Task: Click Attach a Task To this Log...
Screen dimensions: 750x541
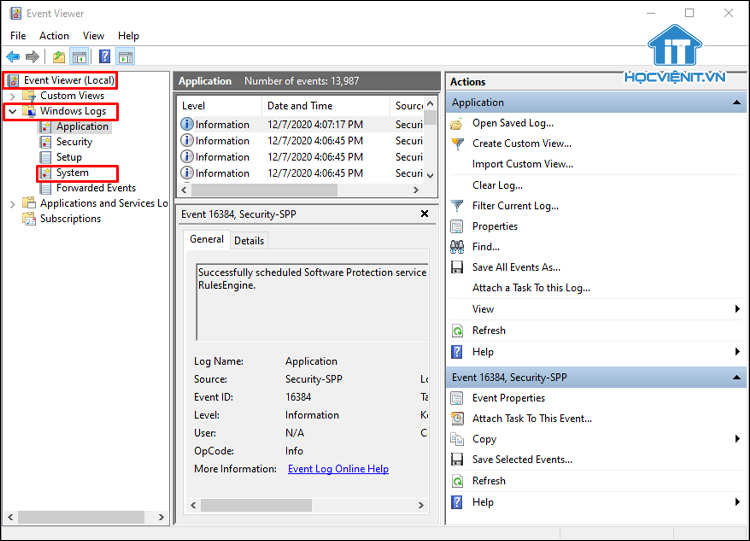Action: [531, 287]
